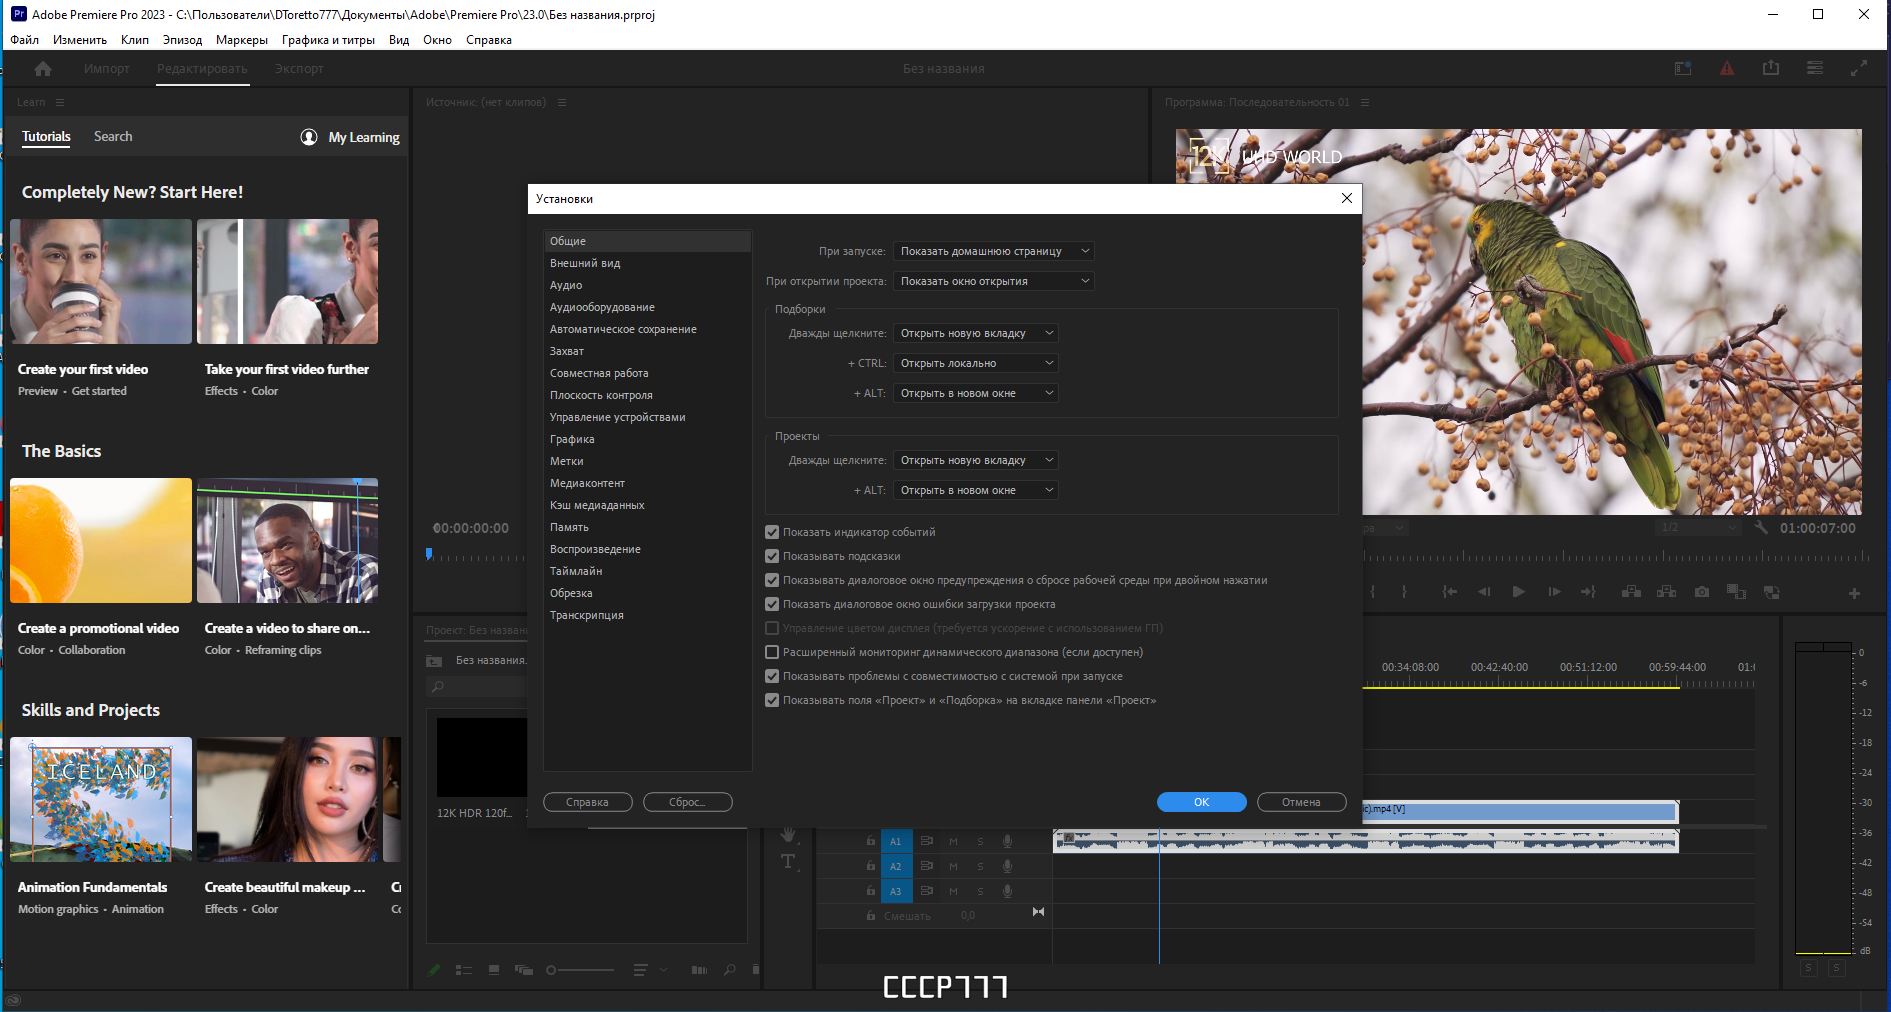Screen dimensions: 1891x1012
Task: Open the Маркеры menu
Action: click(241, 40)
